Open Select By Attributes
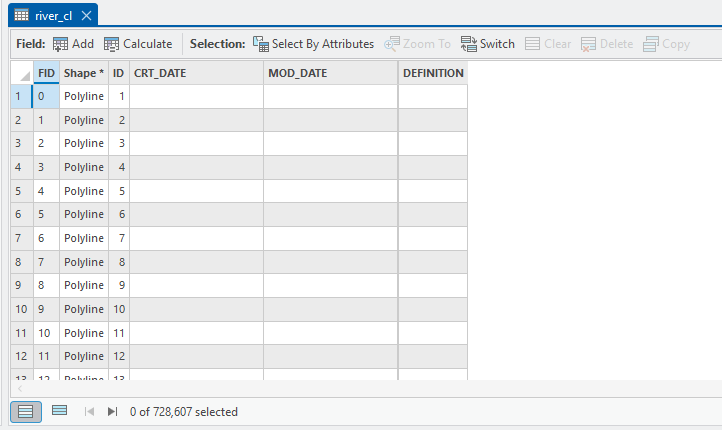This screenshot has width=722, height=430. [313, 44]
